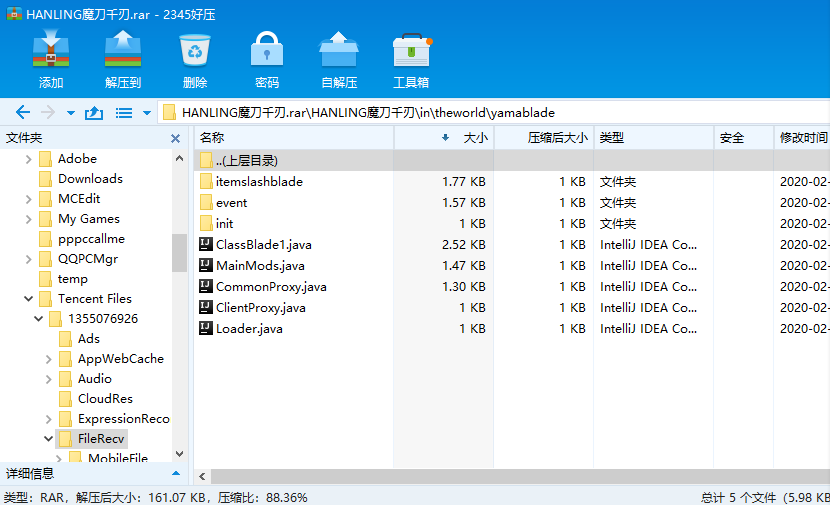Toggle the 详细信息 details panel arrow

[176, 473]
